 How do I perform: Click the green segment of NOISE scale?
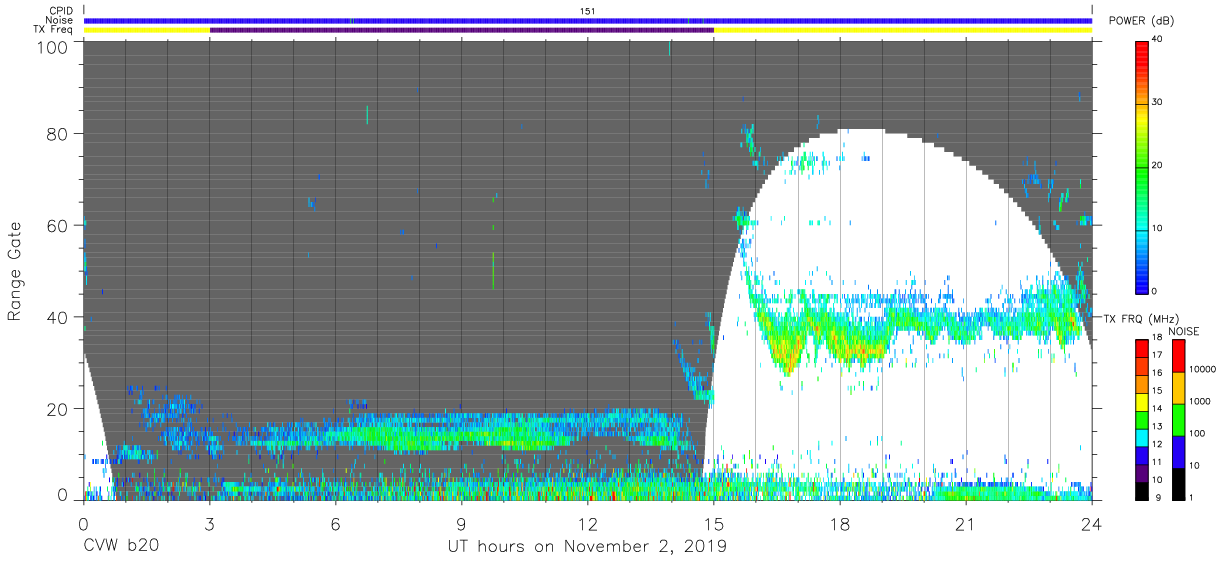[x=1178, y=419]
